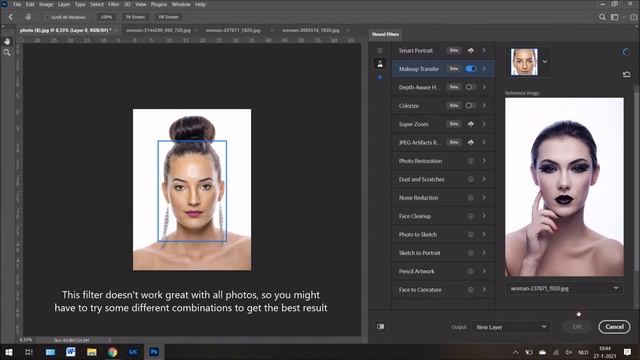Image resolution: width=640 pixels, height=360 pixels.
Task: Click the reset parameters undo icon
Action: [x=627, y=74]
